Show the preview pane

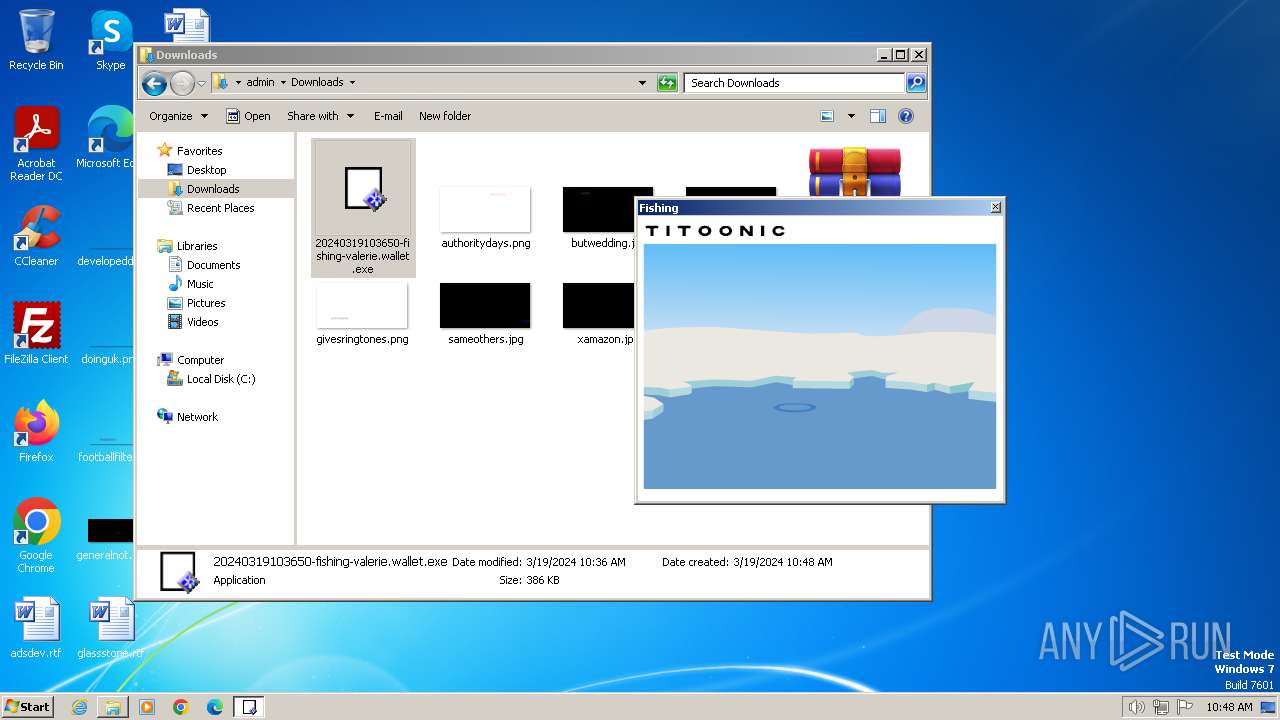878,116
